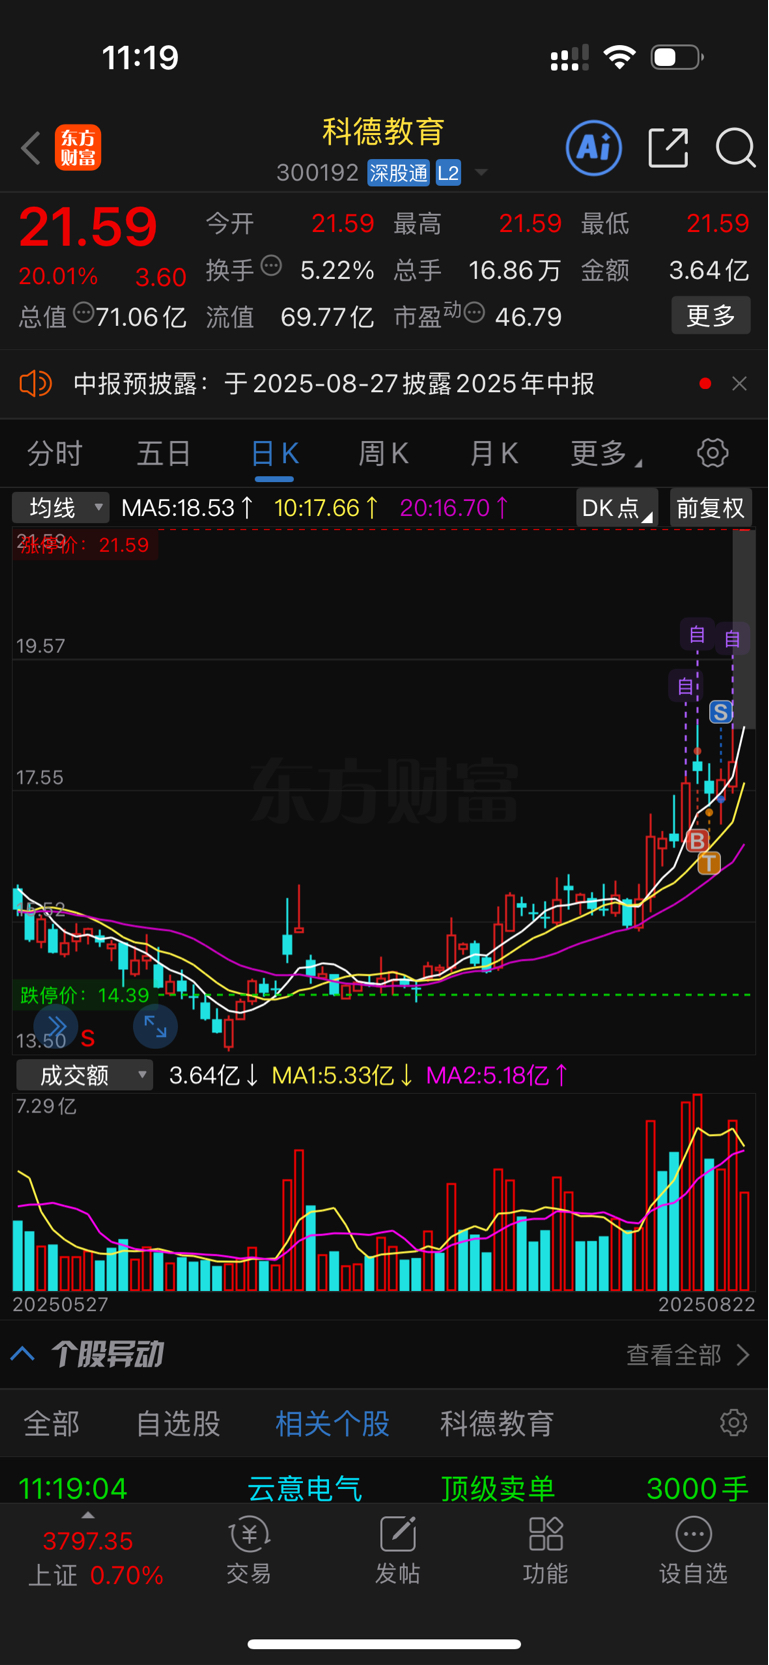
Task: Tap the share icon
Action: point(668,148)
